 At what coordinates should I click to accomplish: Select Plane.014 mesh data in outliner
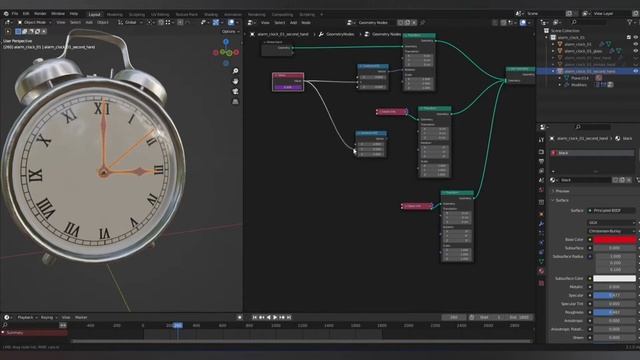[580, 78]
